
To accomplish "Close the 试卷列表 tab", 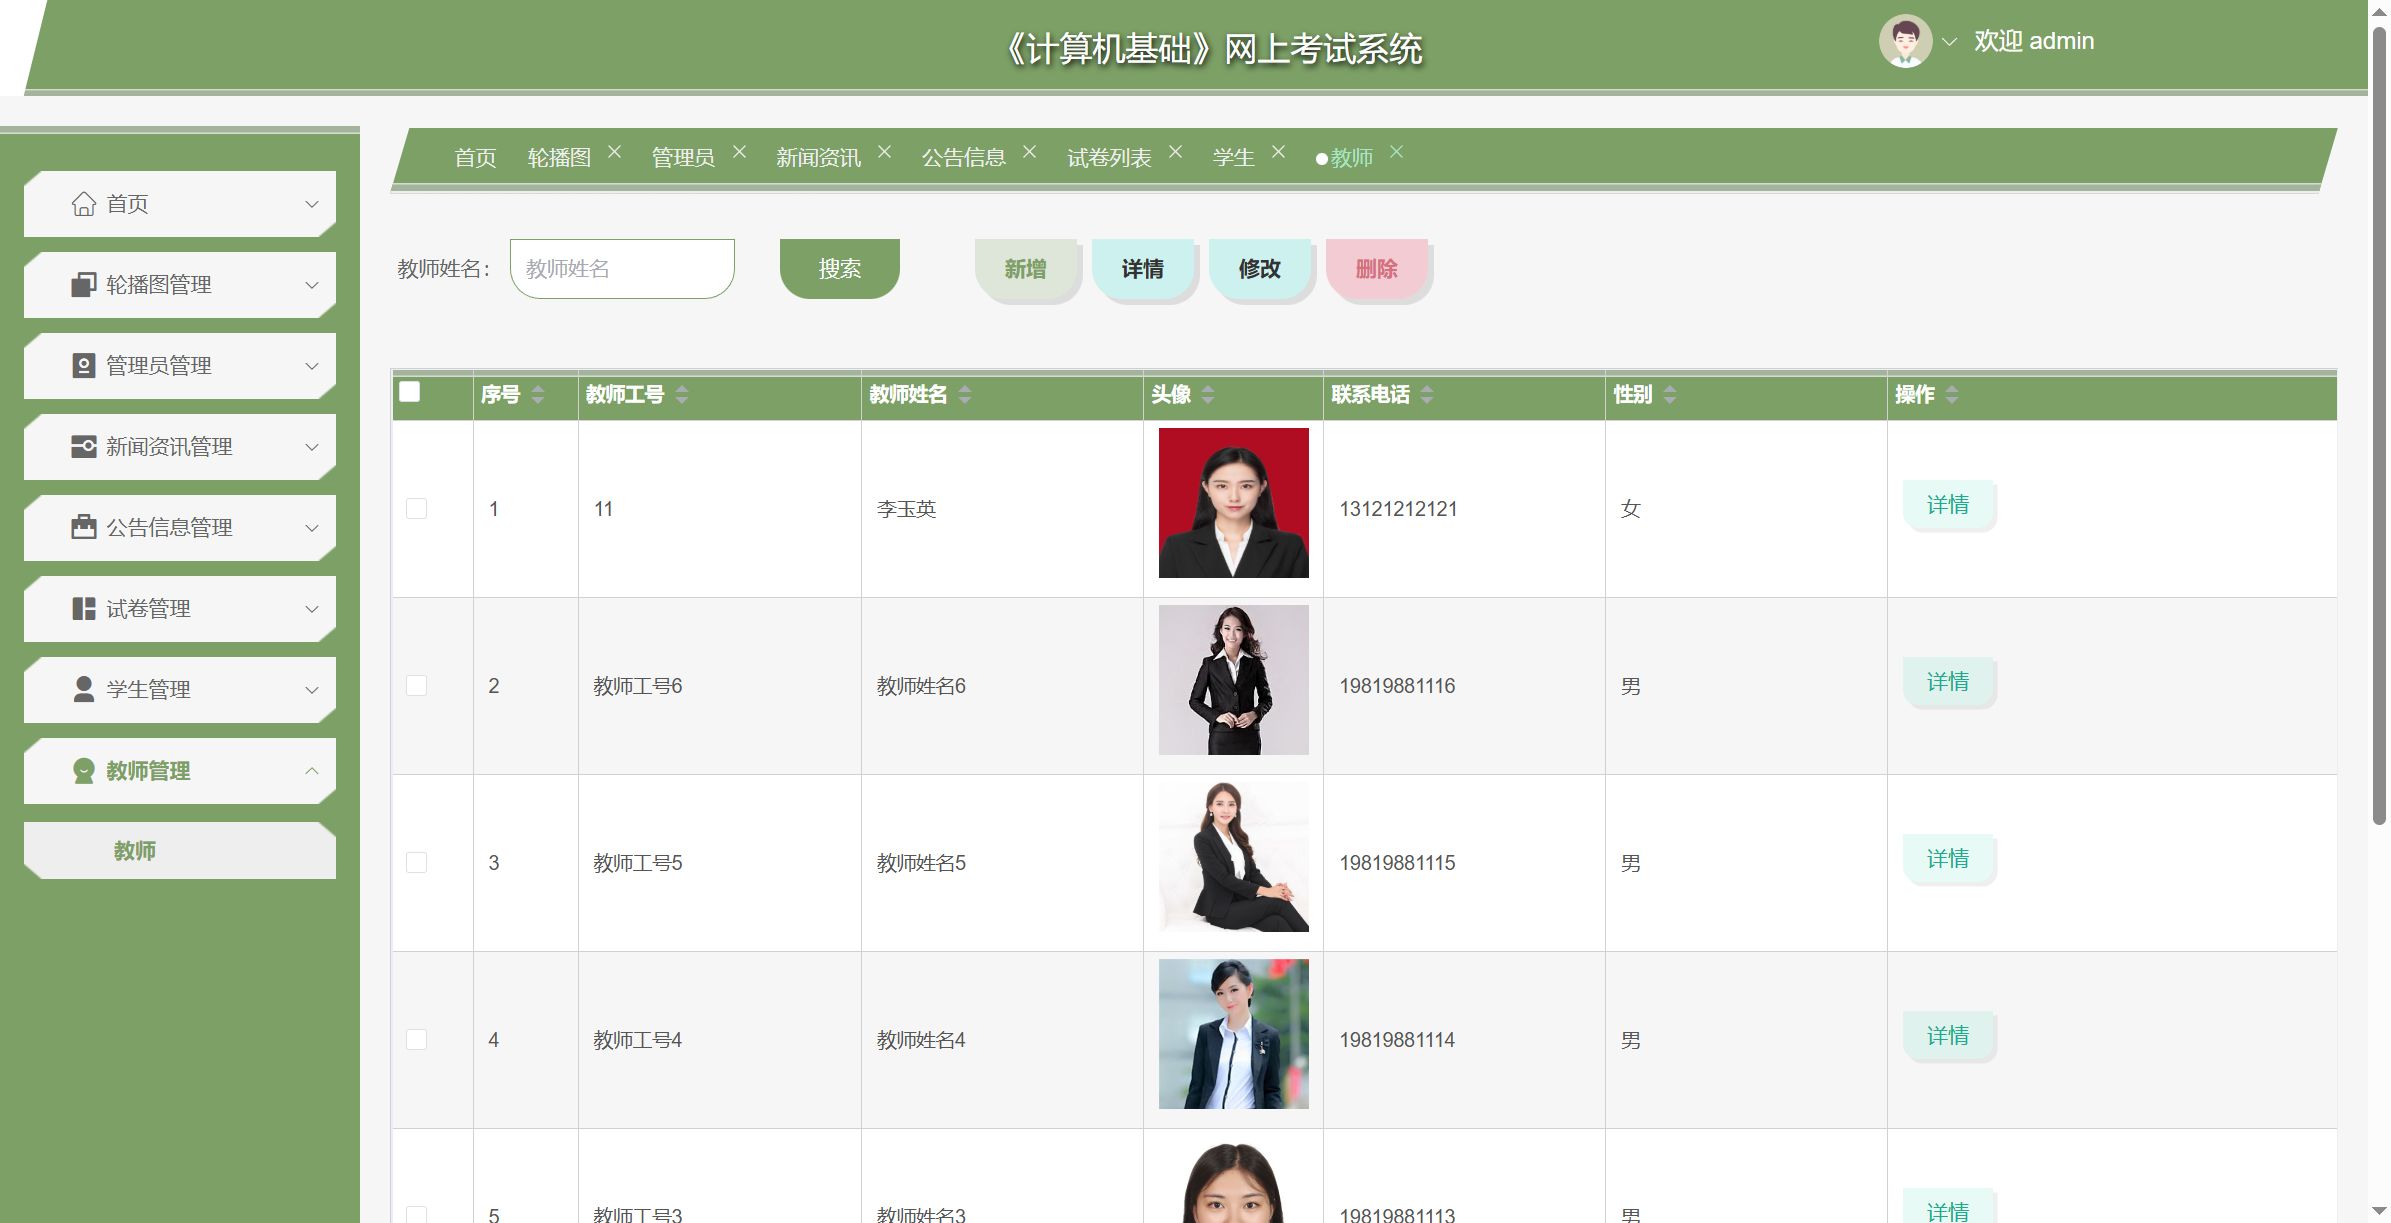I will click(1175, 152).
